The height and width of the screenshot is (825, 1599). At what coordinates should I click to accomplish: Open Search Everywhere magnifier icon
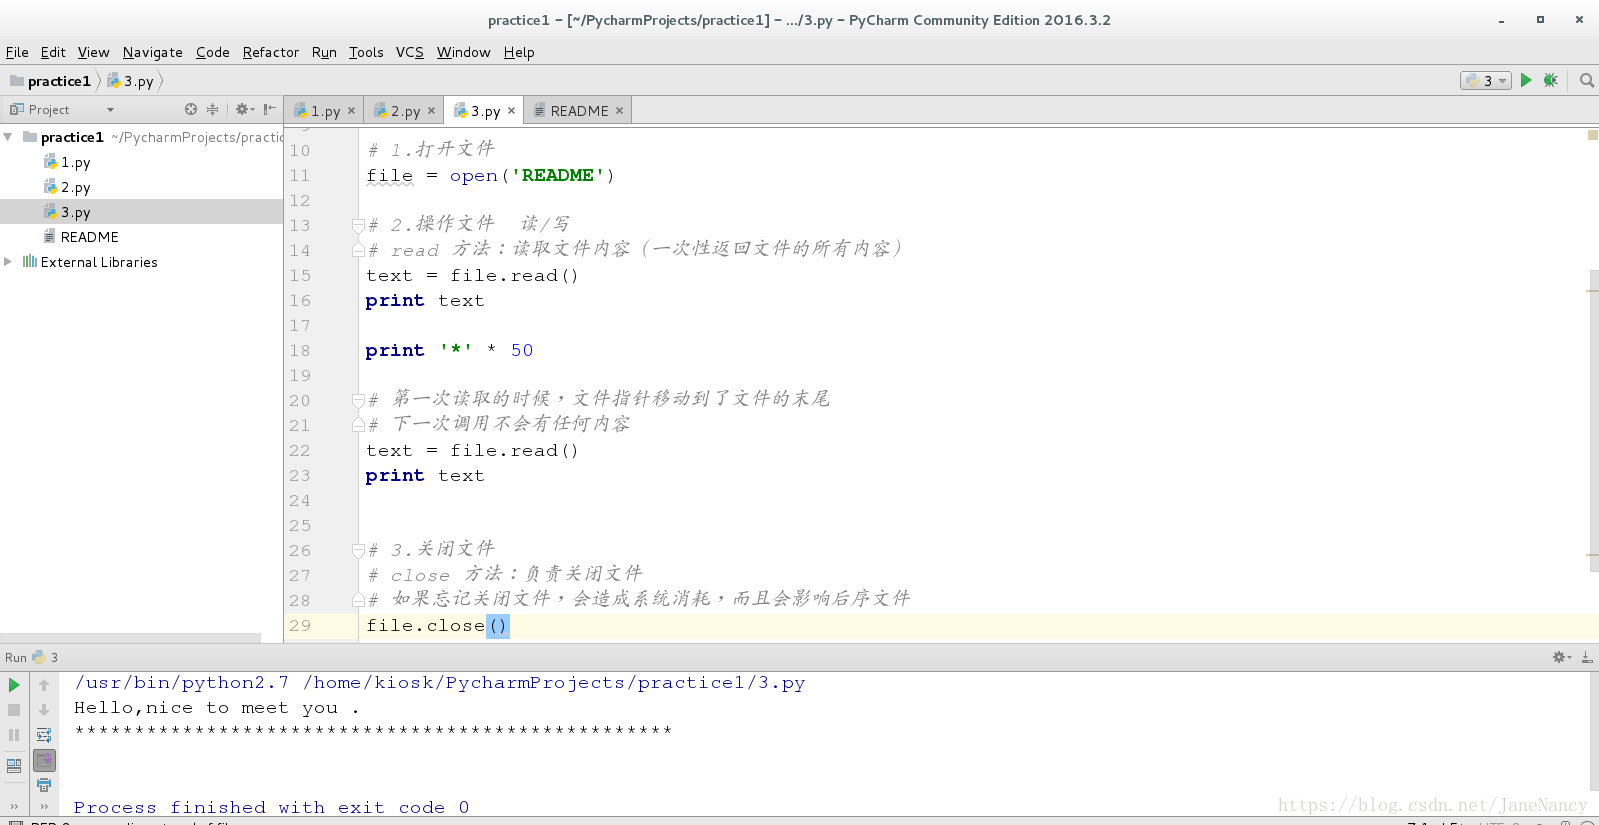[1586, 80]
